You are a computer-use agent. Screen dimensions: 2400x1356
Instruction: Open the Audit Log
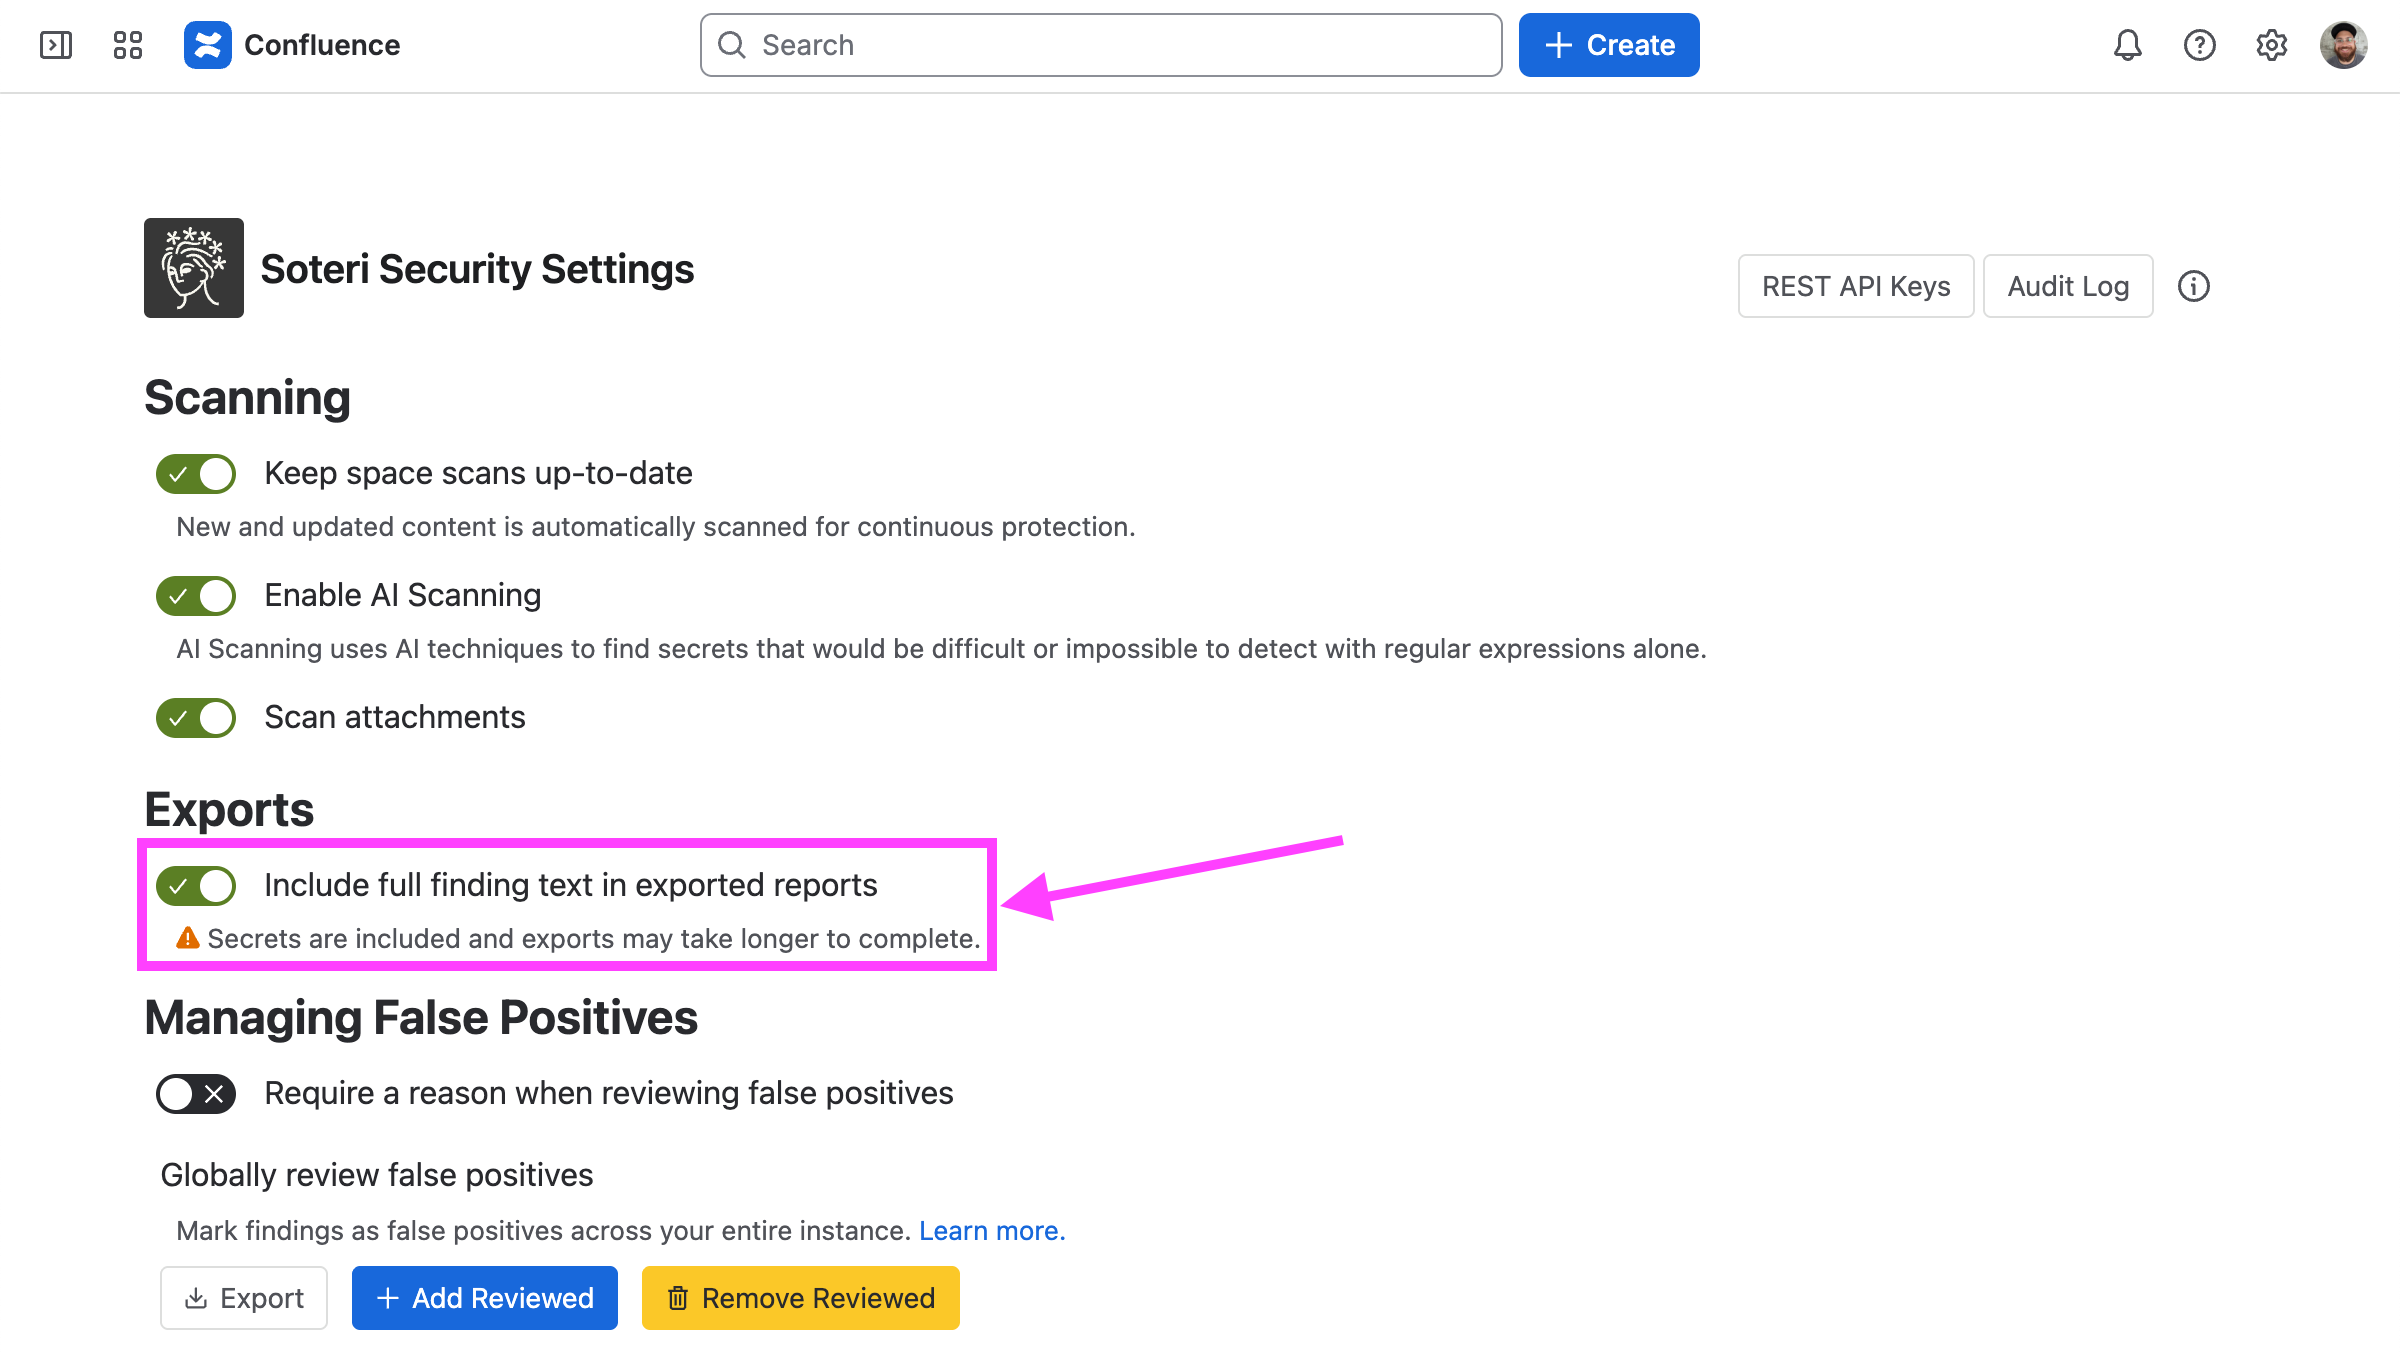[x=2068, y=286]
